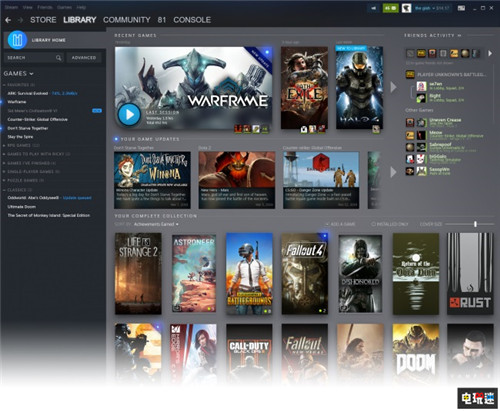Open Right's friend avatar
Image resolution: width=500 pixels, height=411 pixels.
click(421, 98)
